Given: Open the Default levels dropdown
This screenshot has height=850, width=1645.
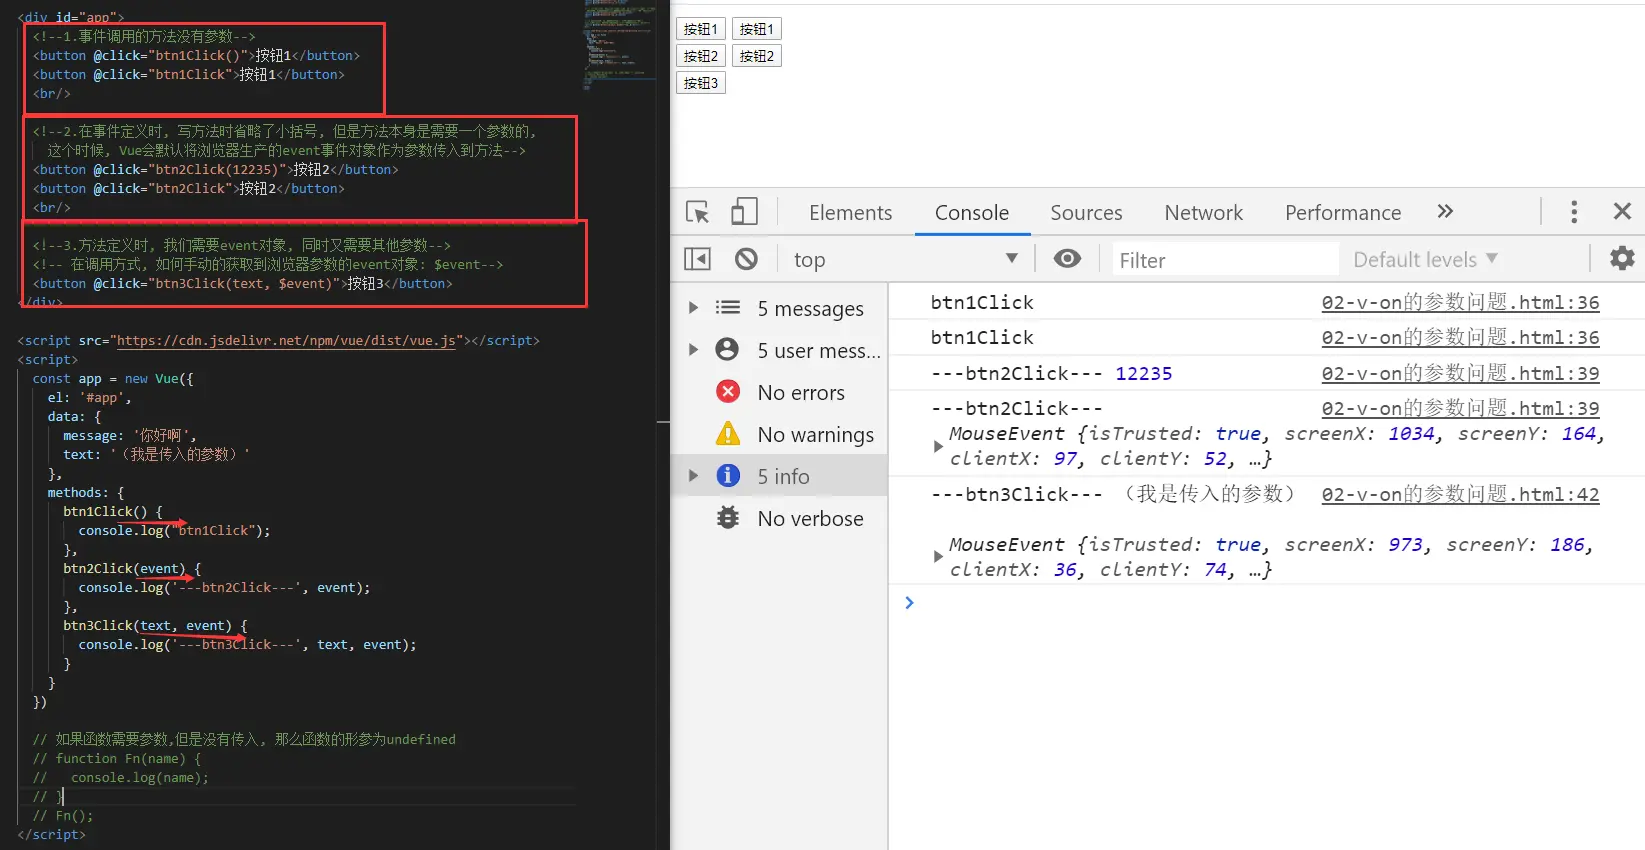Looking at the screenshot, I should tap(1425, 259).
